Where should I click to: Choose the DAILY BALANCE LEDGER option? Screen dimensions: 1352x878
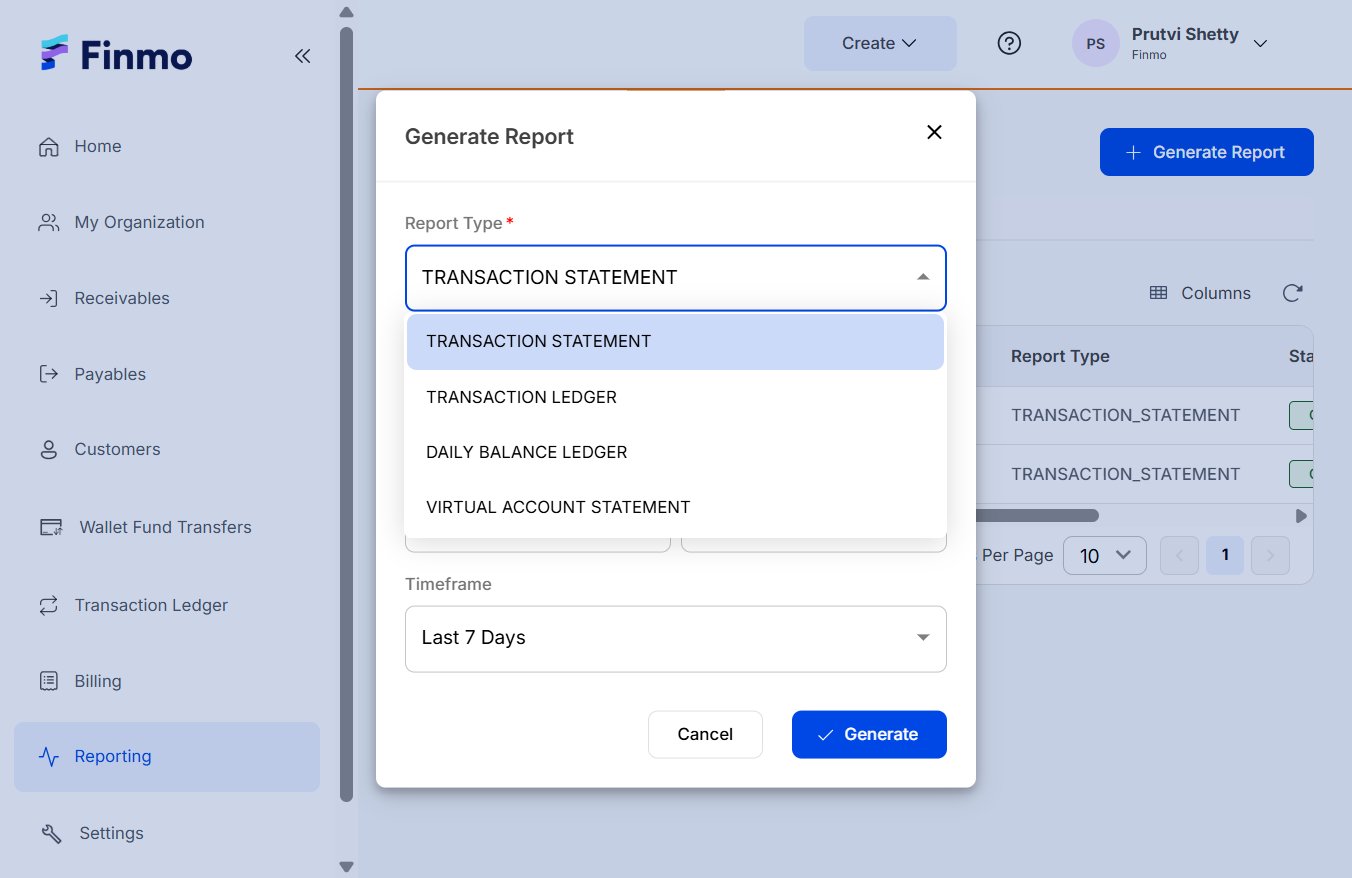click(x=675, y=452)
